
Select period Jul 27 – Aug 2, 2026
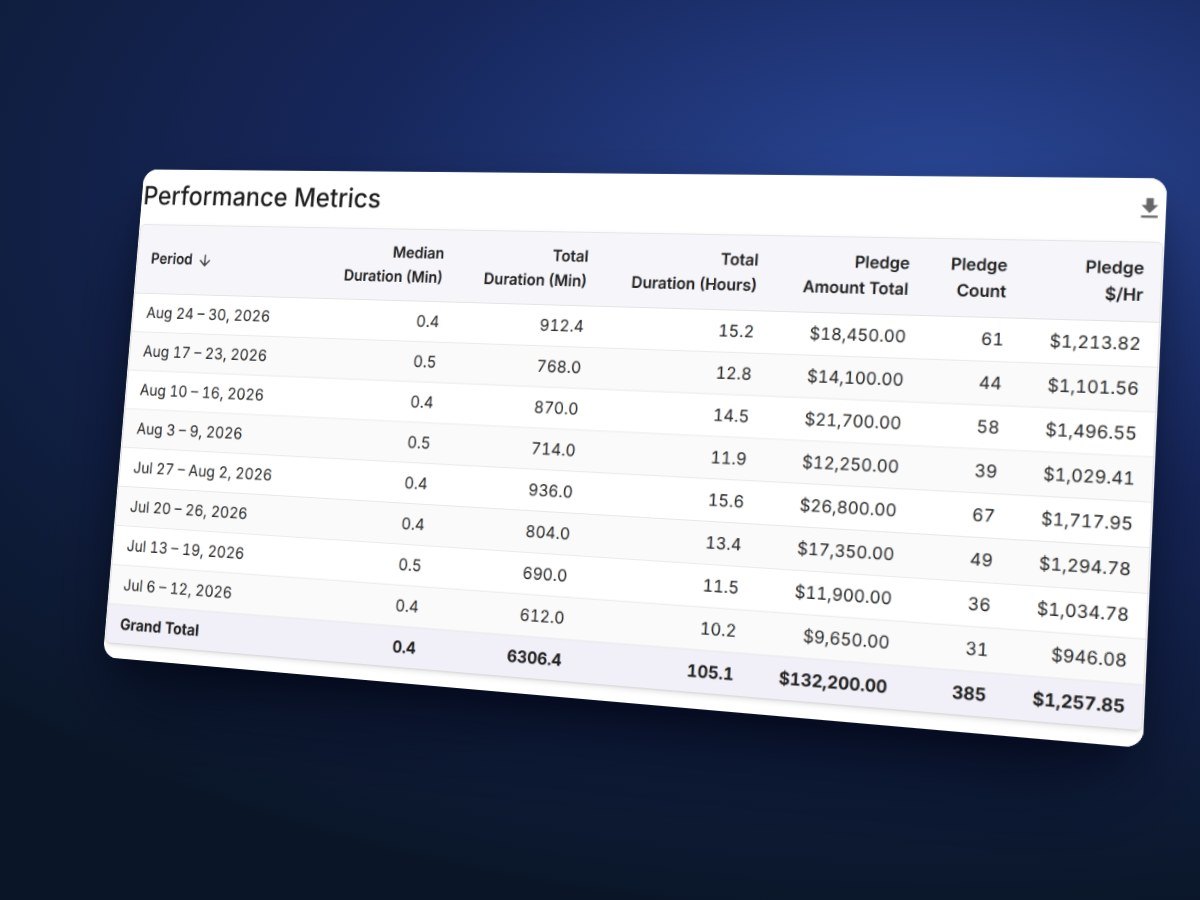coord(202,471)
